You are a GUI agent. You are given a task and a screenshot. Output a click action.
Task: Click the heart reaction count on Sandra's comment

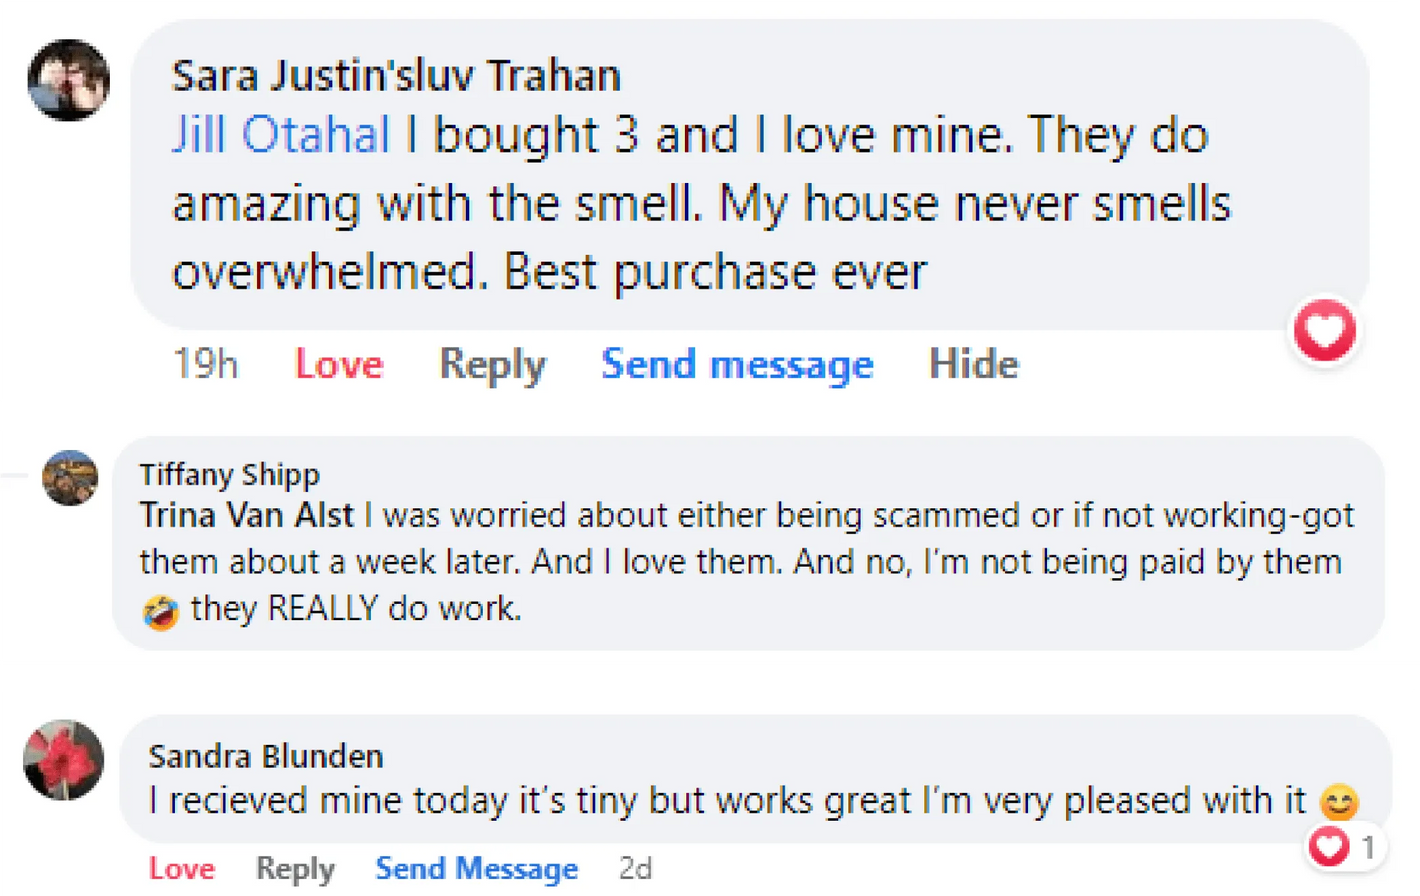(x=1344, y=848)
